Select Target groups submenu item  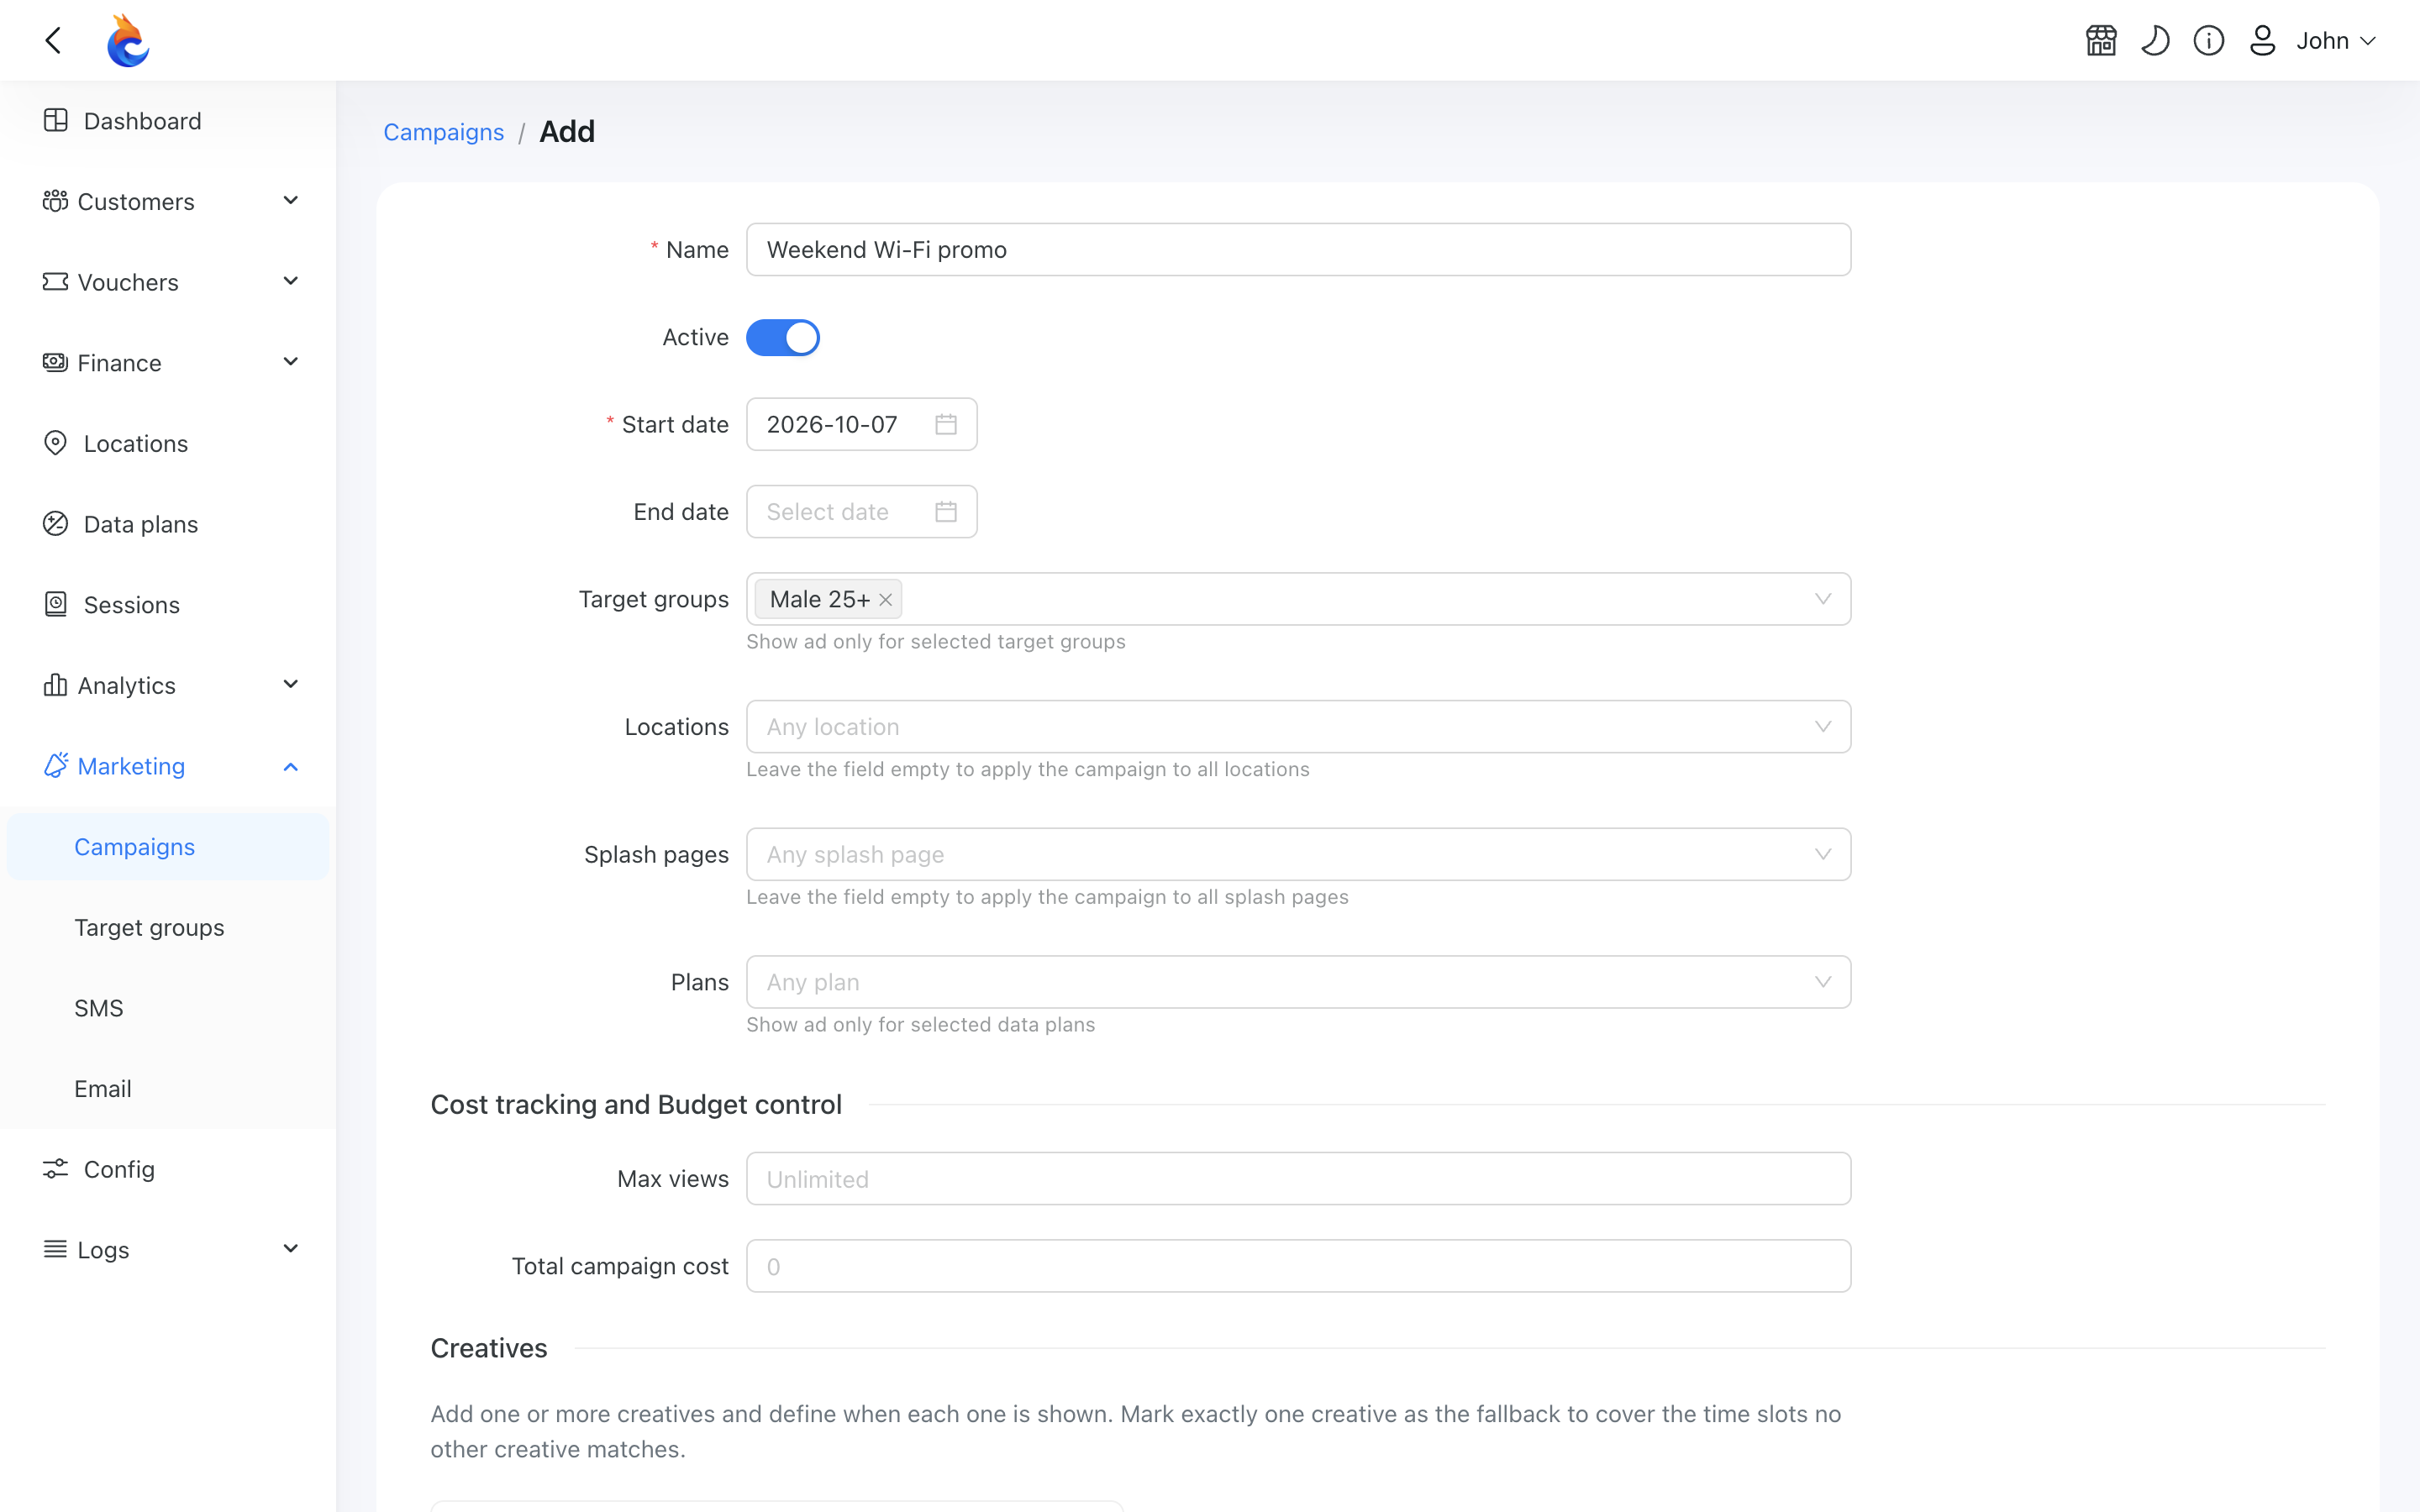pyautogui.click(x=168, y=927)
